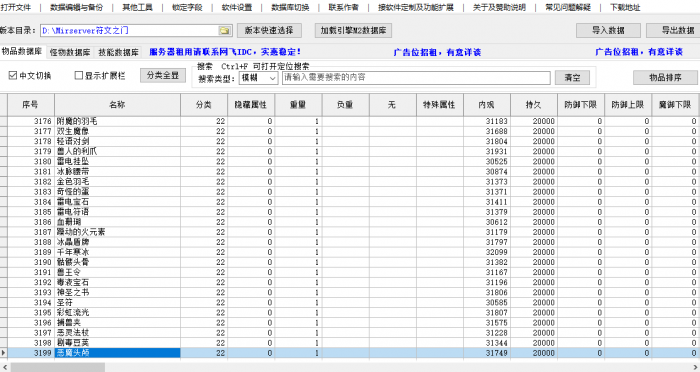The height and width of the screenshot is (372, 700).
Task: Open the 数据库切换 menu
Action: 290,7
